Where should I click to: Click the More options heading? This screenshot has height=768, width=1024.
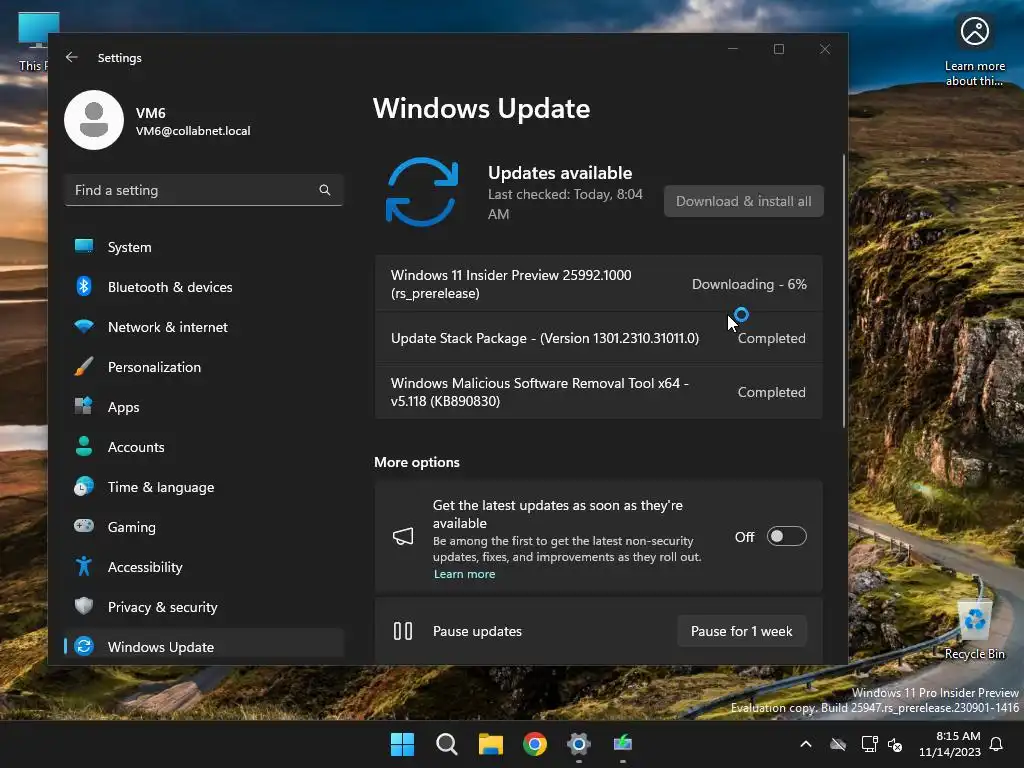[x=417, y=462]
